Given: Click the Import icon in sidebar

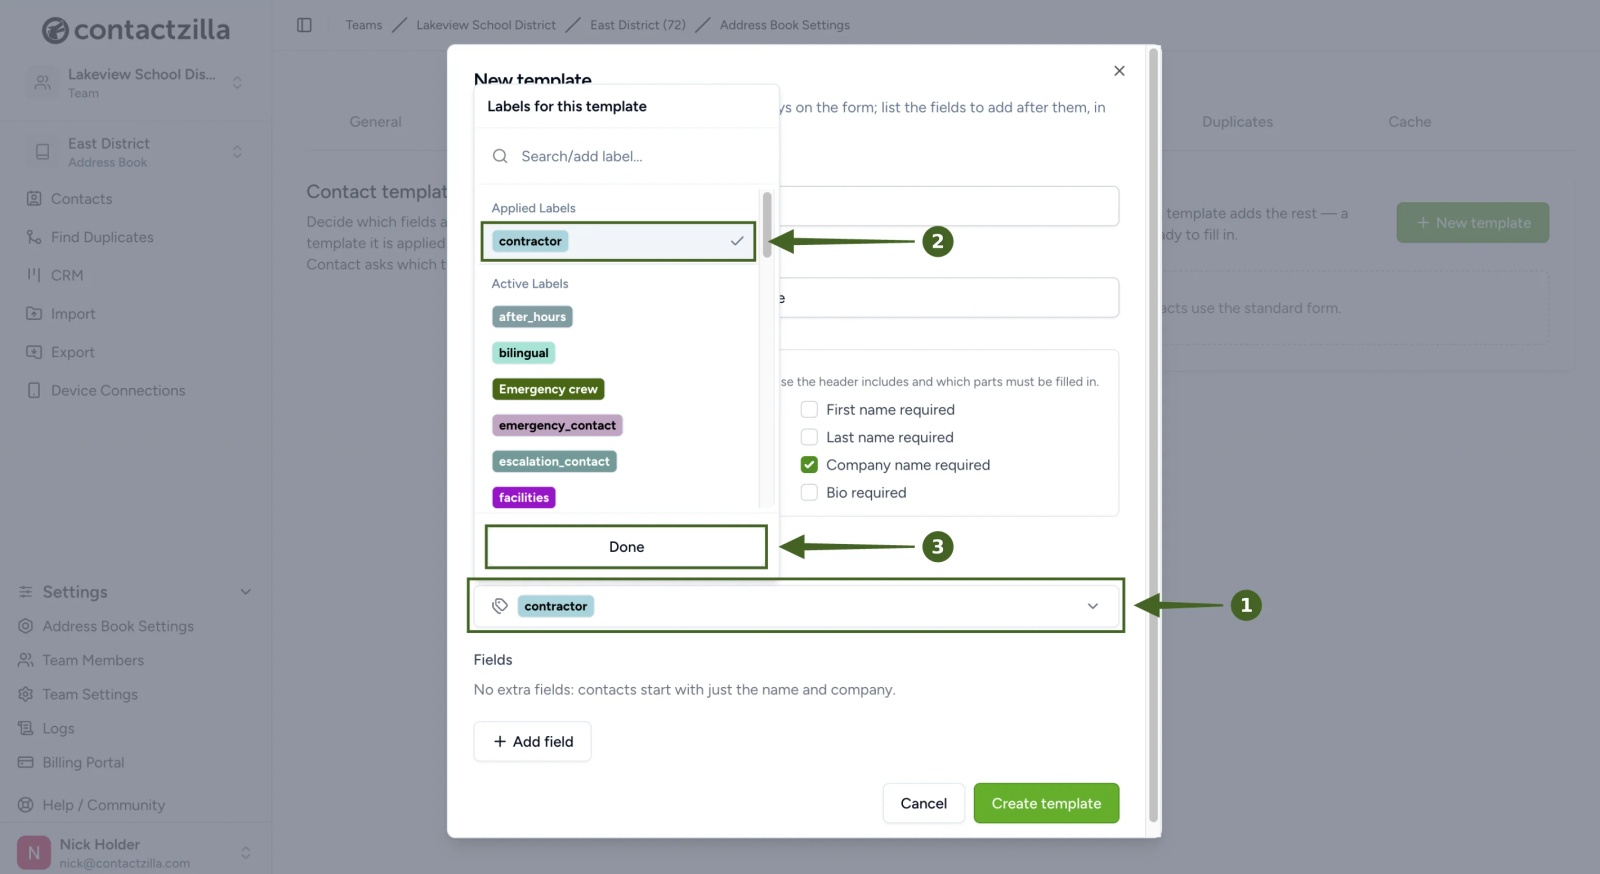Looking at the screenshot, I should [x=34, y=314].
